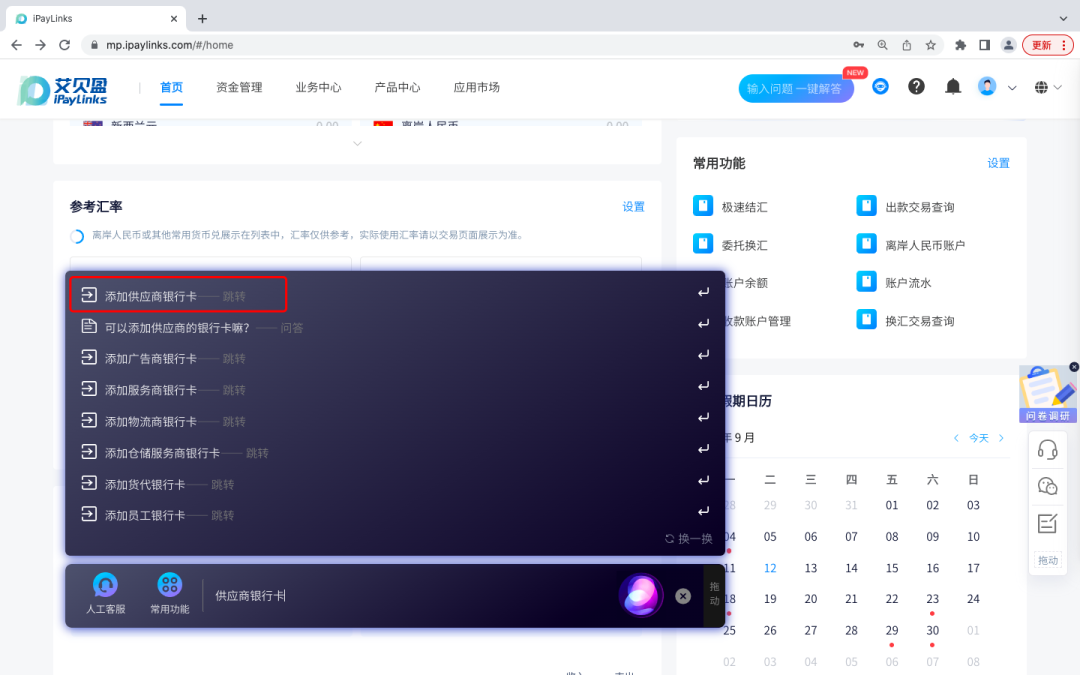Expand the user avatar dropdown chevron
Image resolution: width=1080 pixels, height=675 pixels.
tap(1012, 88)
